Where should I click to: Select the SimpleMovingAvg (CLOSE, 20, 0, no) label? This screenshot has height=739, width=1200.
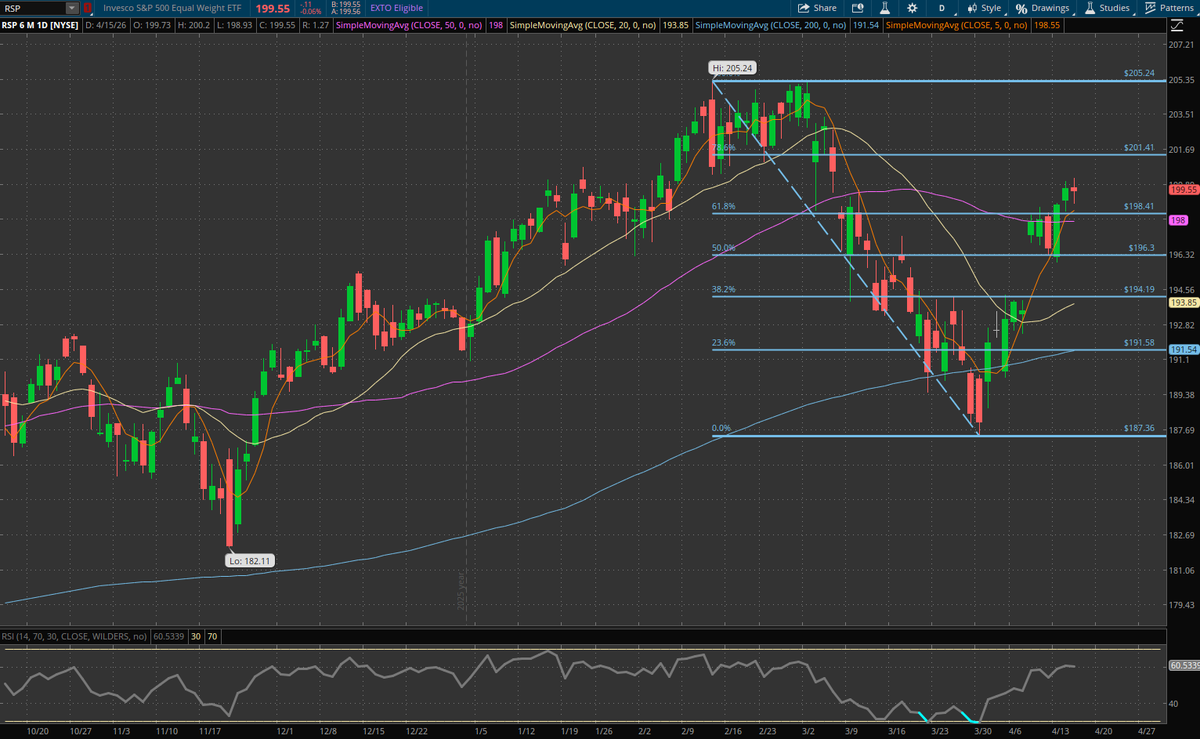pyautogui.click(x=586, y=24)
